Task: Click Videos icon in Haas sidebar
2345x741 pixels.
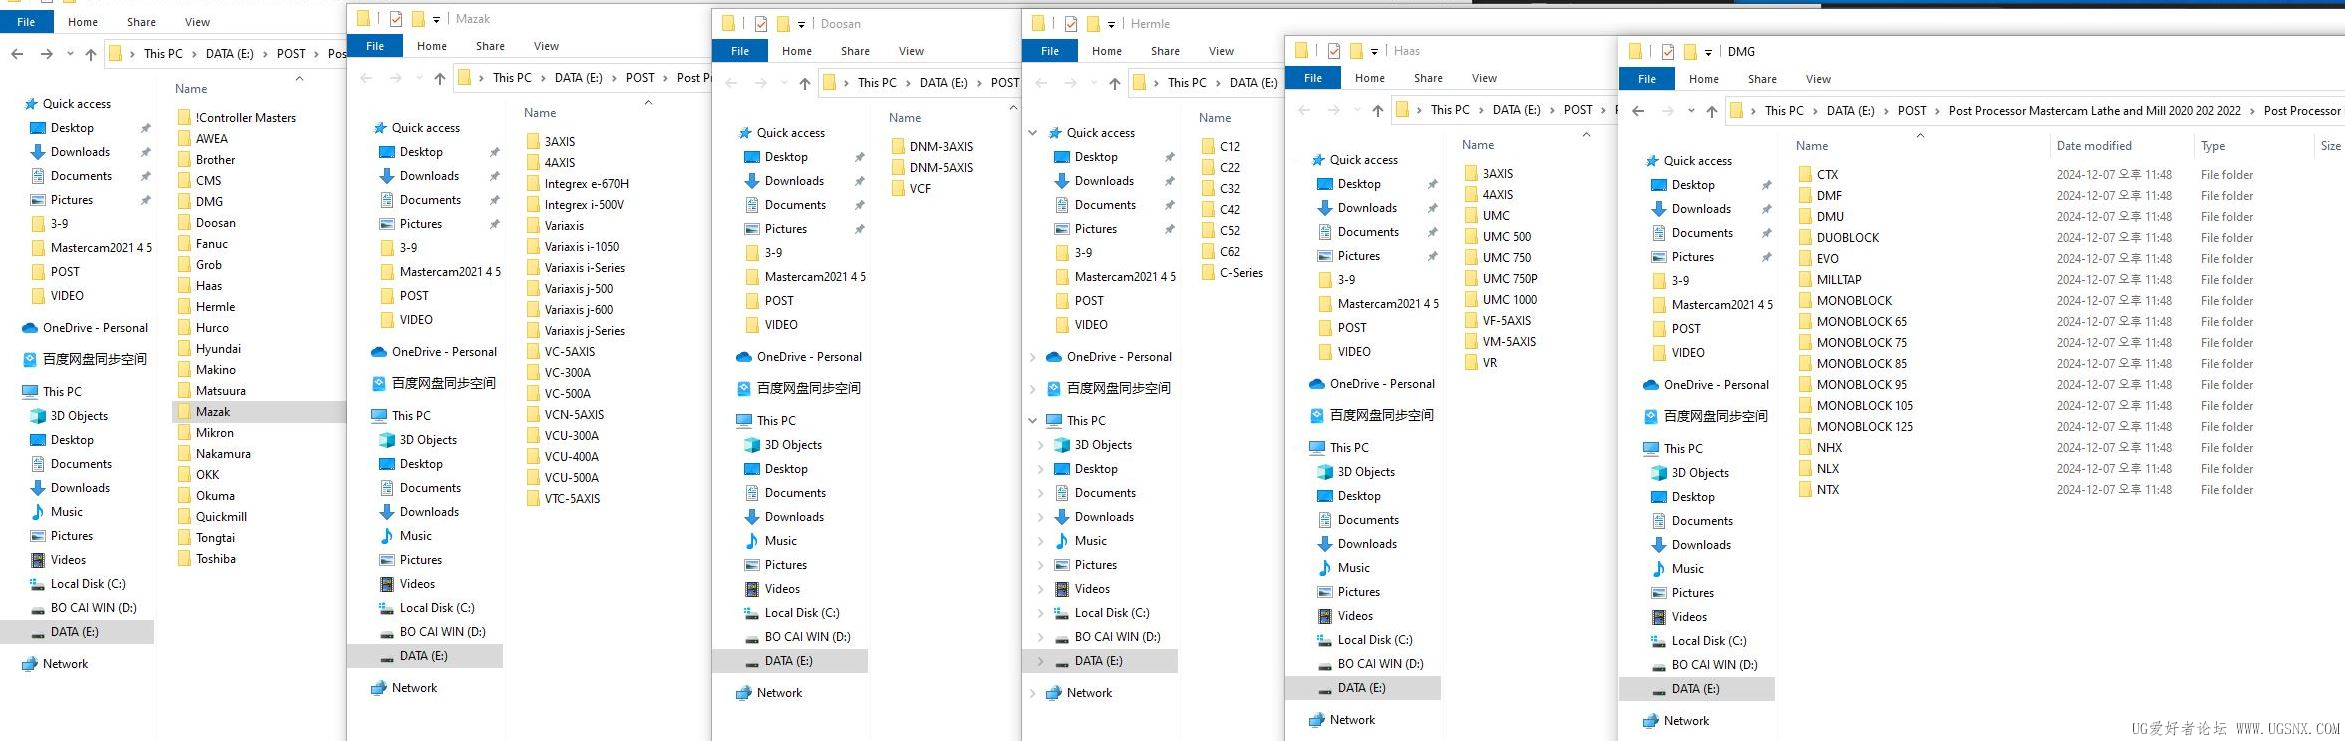Action: click(1325, 616)
